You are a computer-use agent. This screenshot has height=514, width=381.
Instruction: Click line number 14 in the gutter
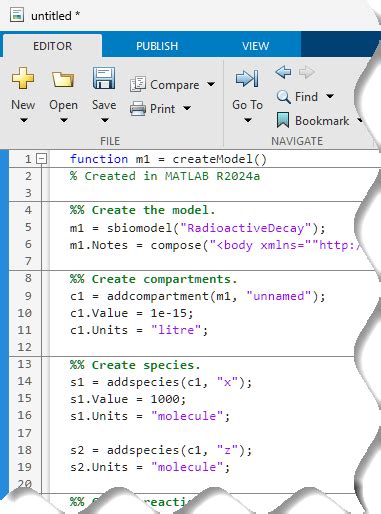tap(24, 381)
